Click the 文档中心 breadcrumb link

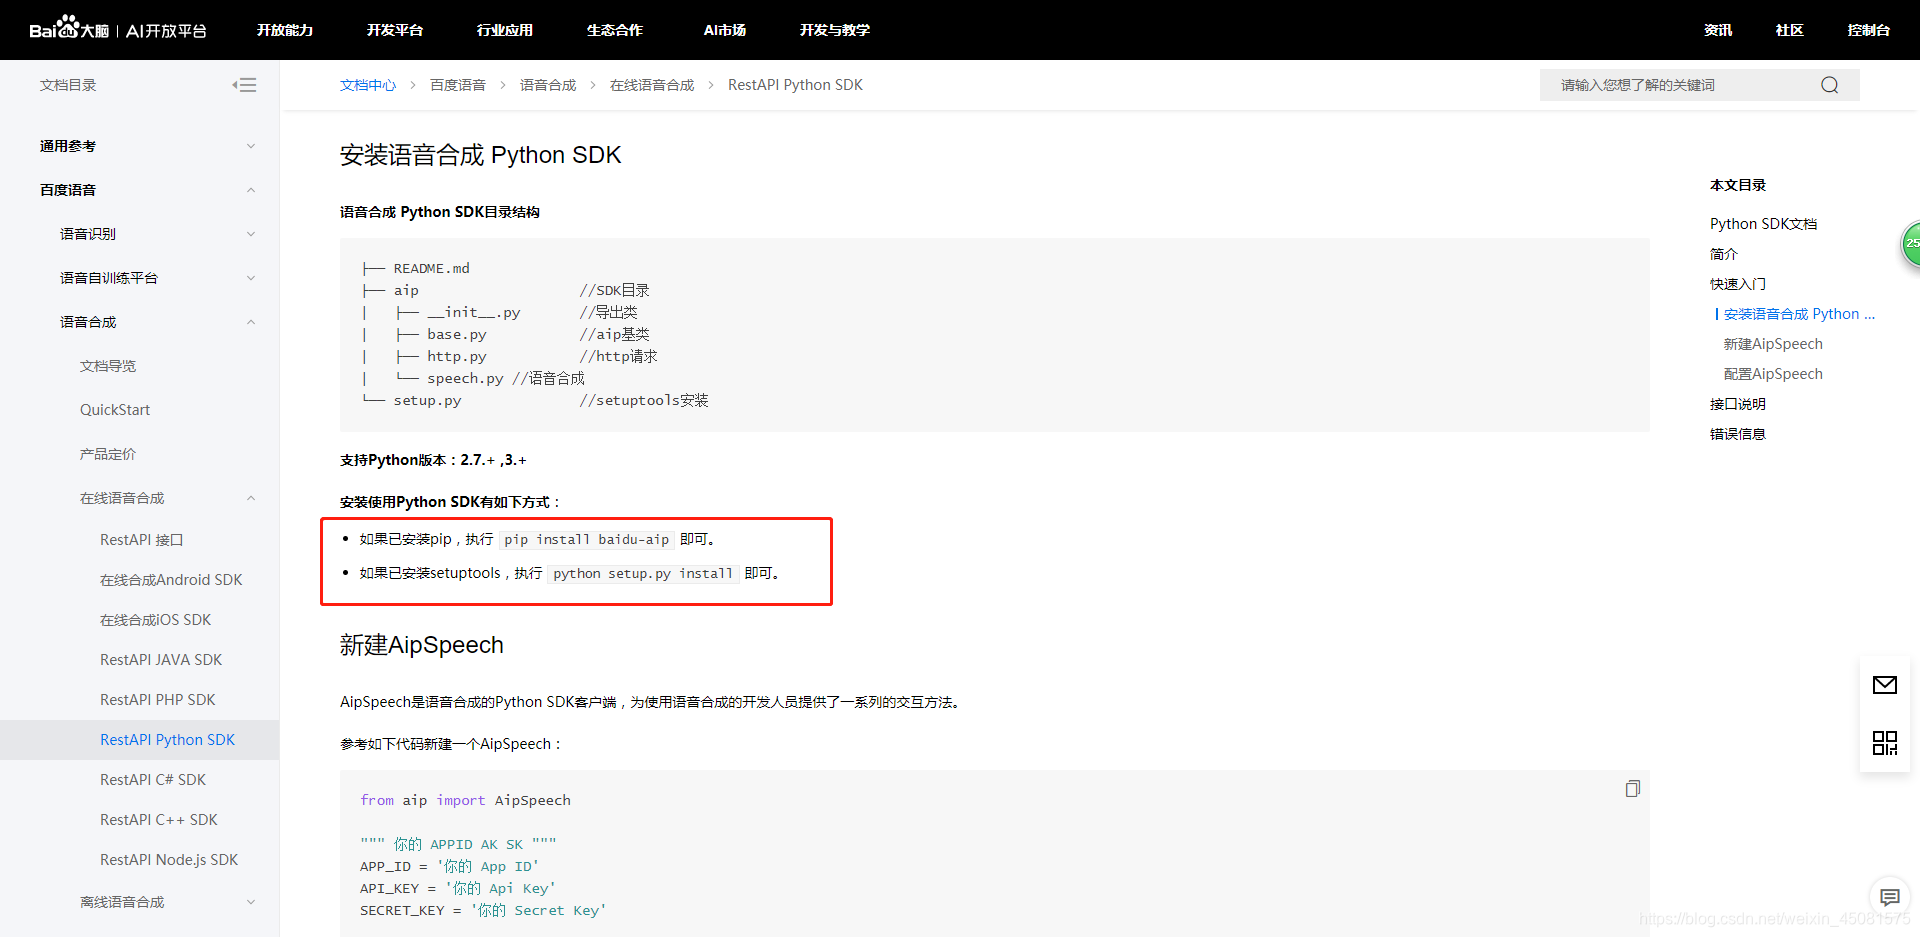368,85
